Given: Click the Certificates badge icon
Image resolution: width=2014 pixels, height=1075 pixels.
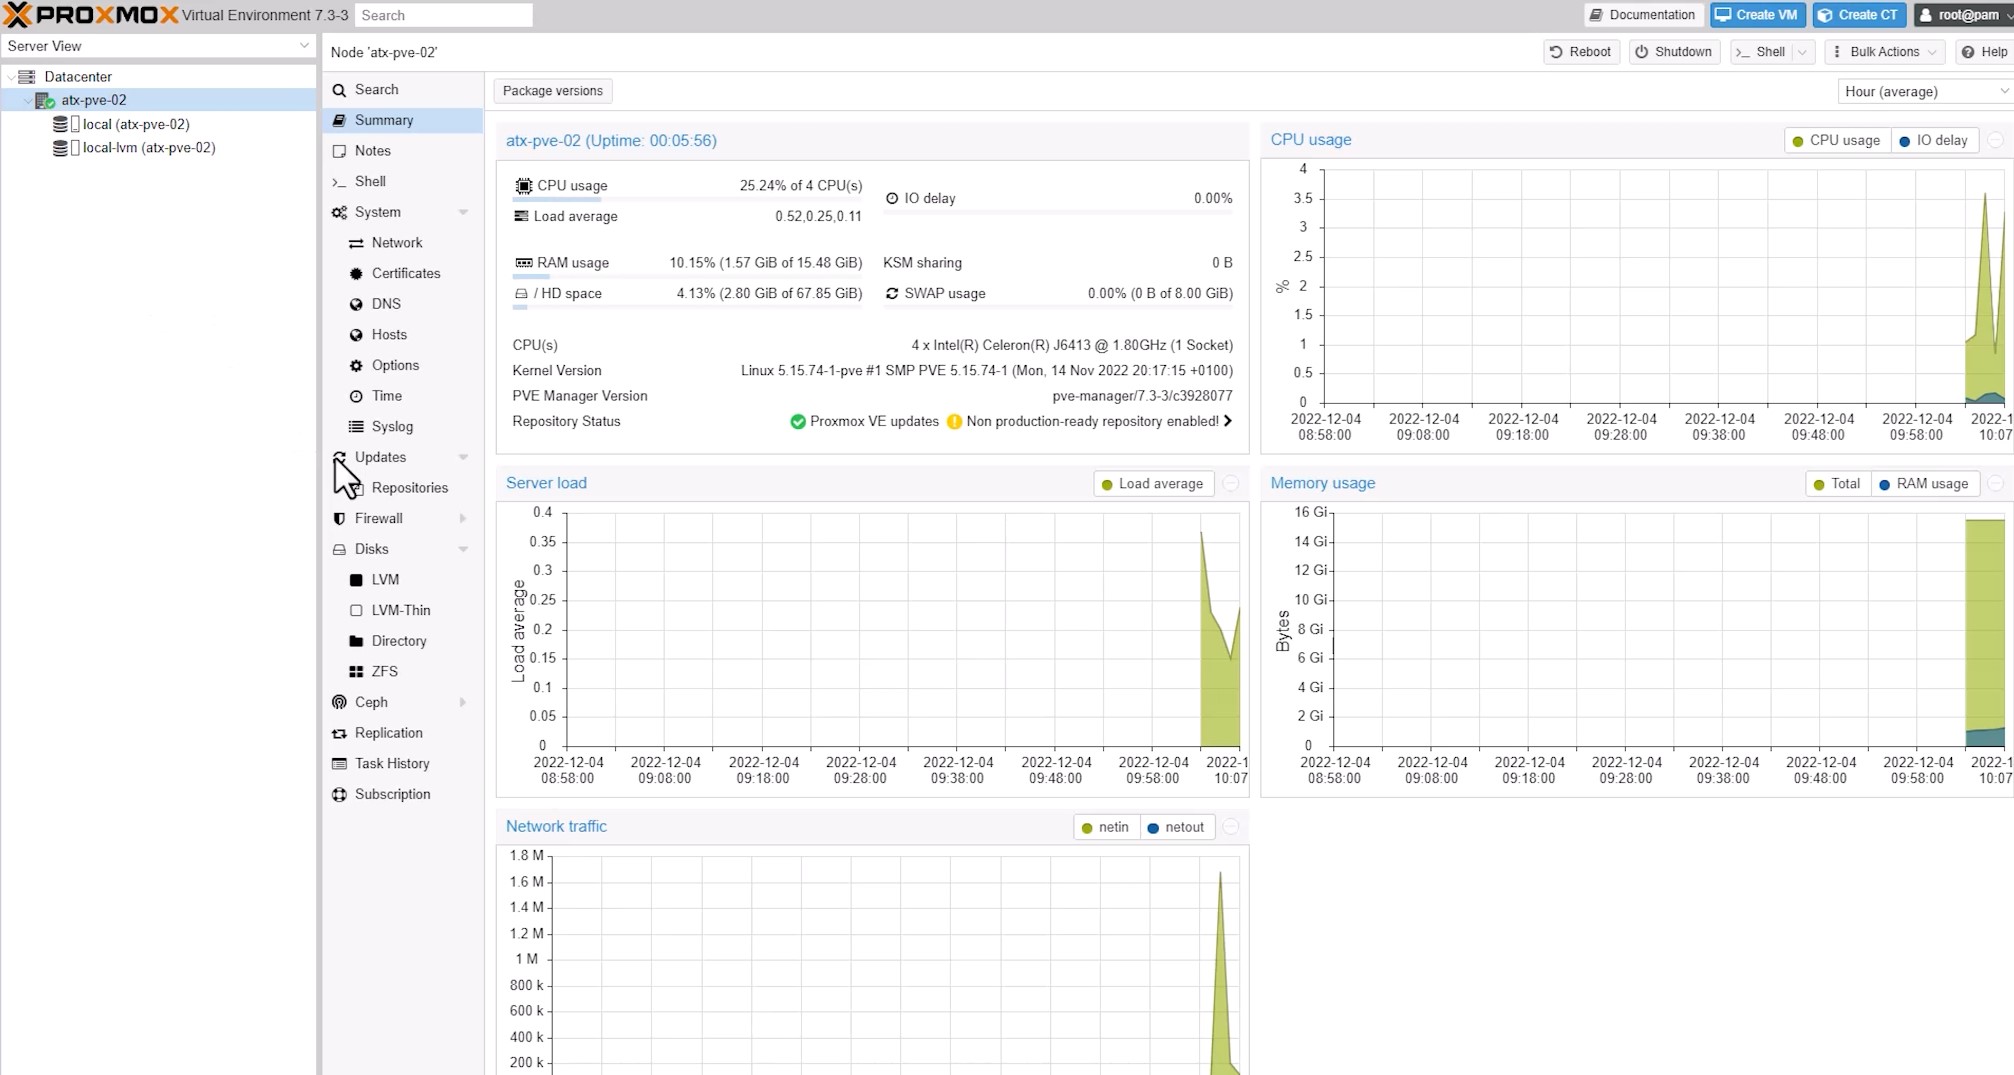Looking at the screenshot, I should click(356, 273).
